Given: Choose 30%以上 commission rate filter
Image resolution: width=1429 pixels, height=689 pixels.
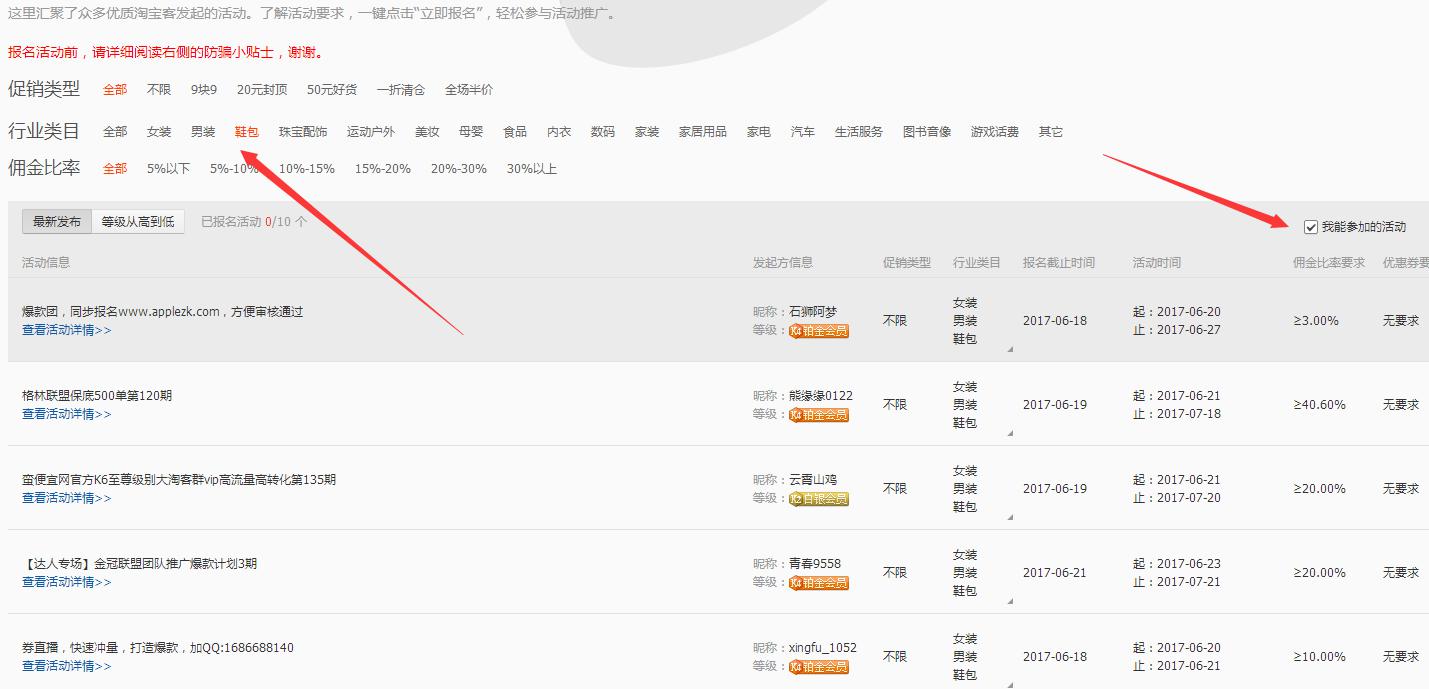Looking at the screenshot, I should 531,169.
